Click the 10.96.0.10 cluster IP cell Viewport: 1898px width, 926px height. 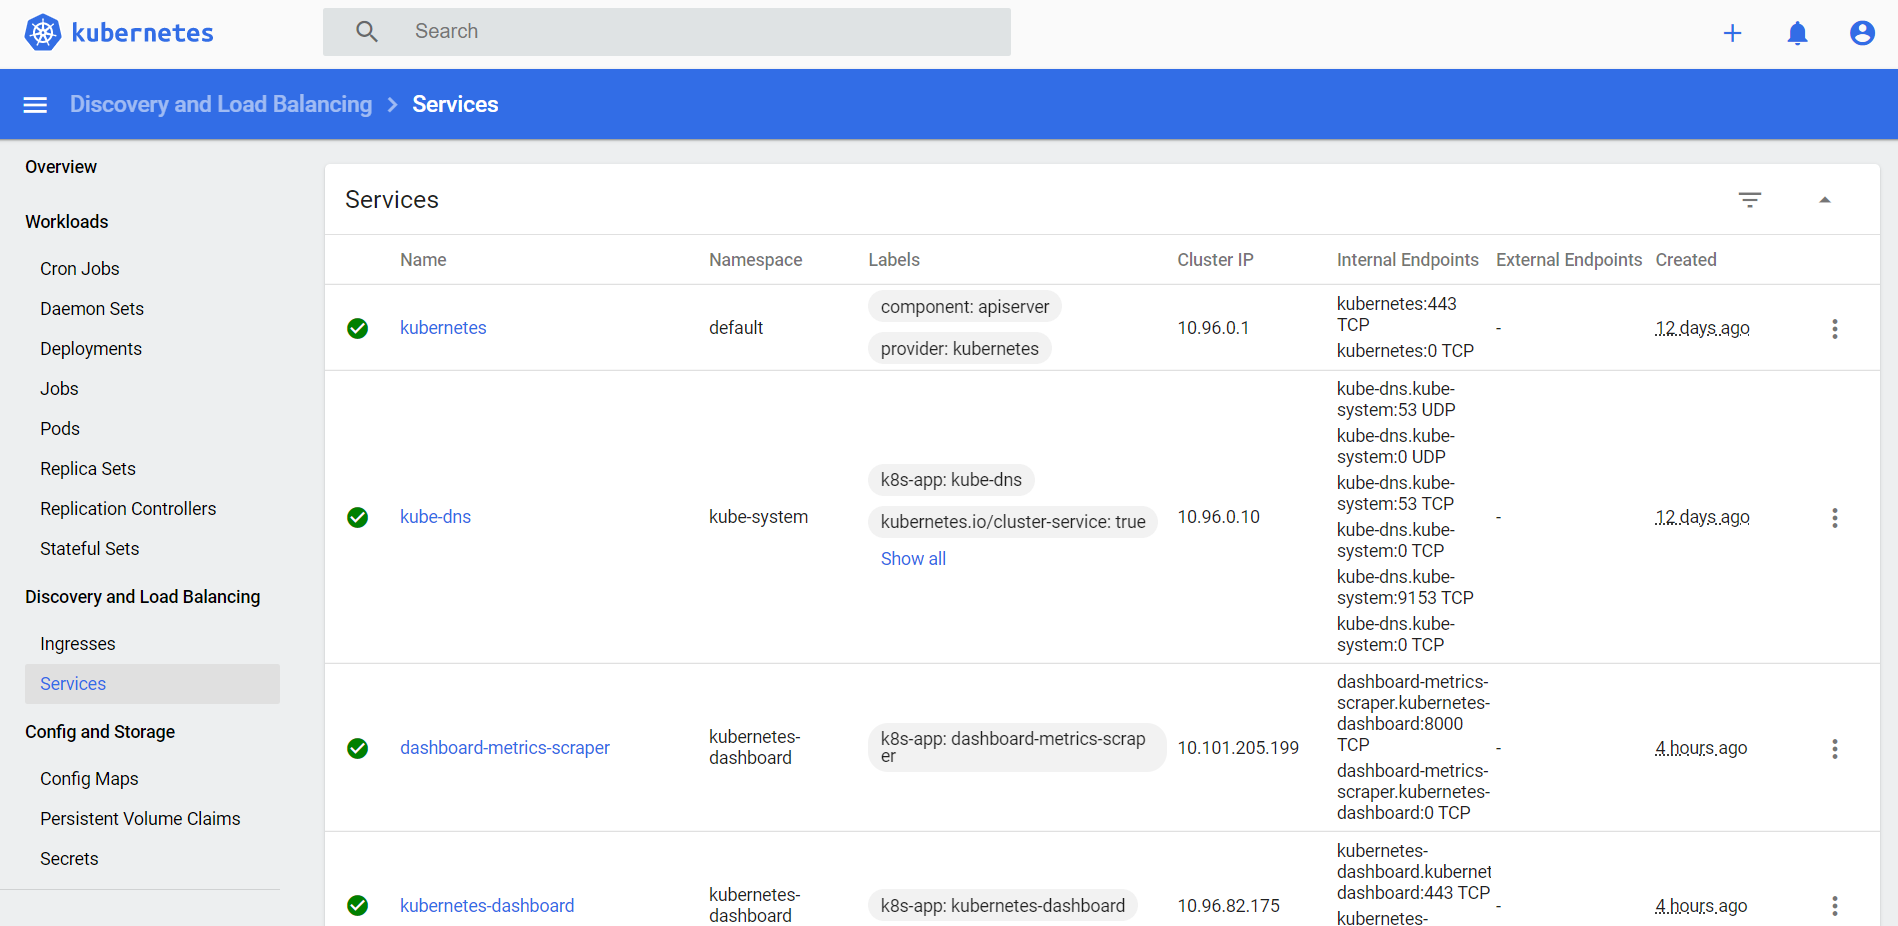(x=1218, y=517)
